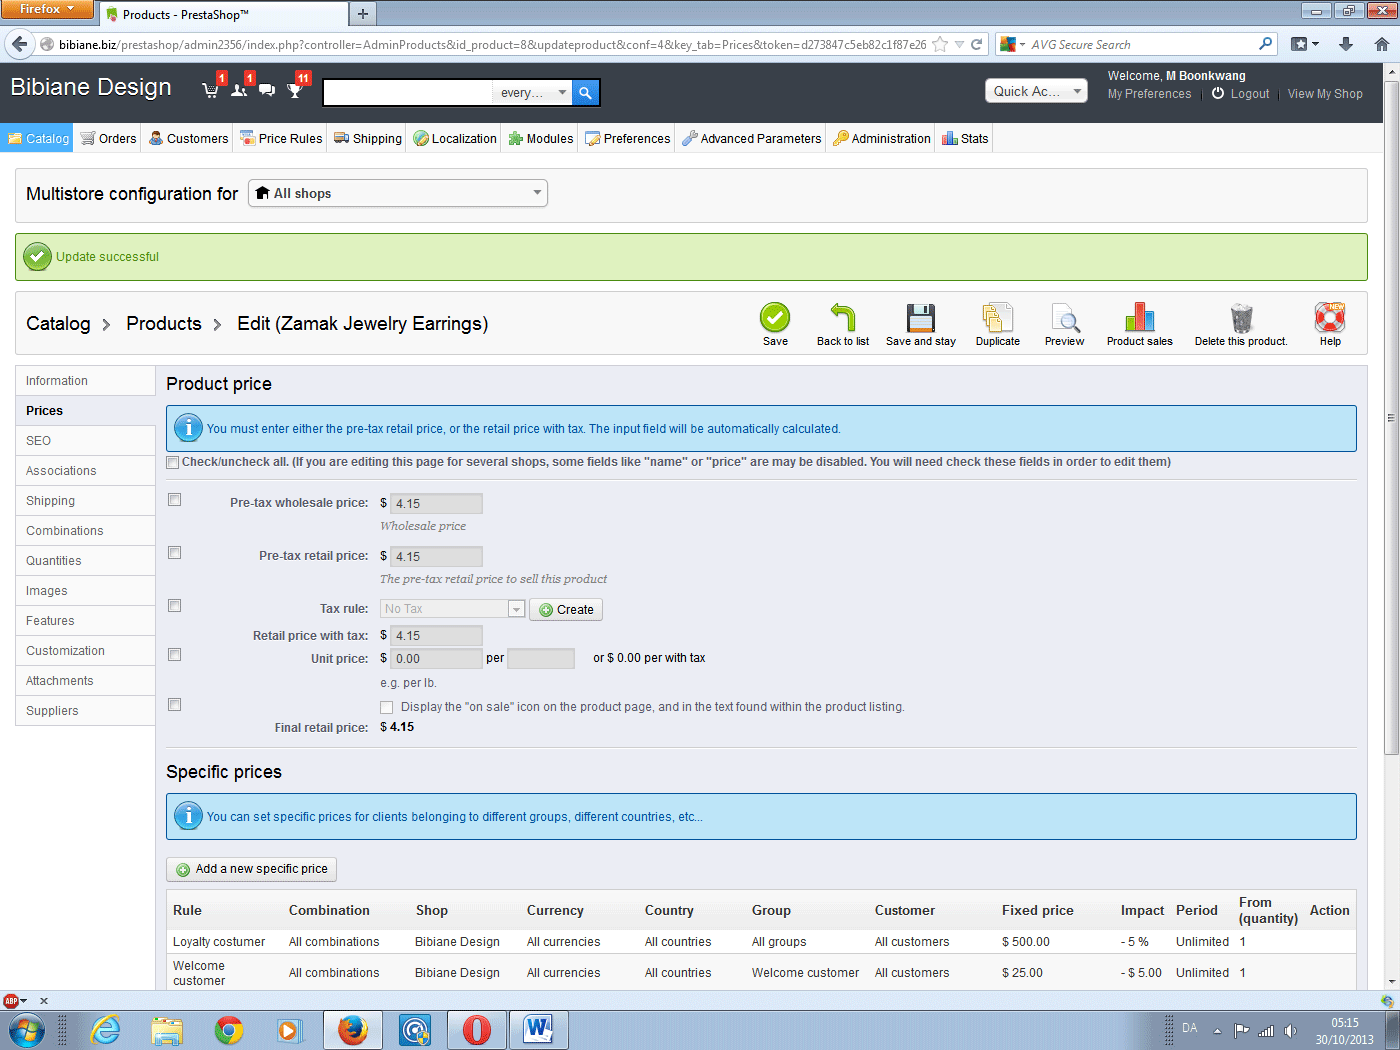The image size is (1400, 1050).
Task: Toggle the Check/uncheck all checkbox
Action: coord(173,462)
